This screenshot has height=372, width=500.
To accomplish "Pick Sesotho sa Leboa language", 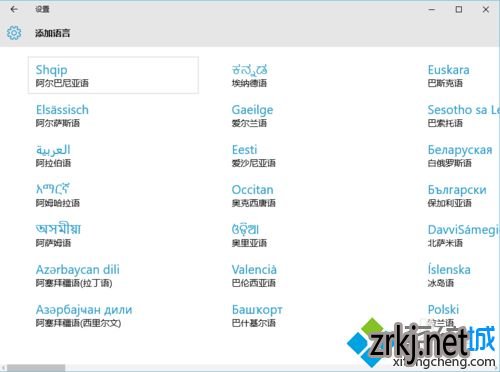I will [460, 115].
